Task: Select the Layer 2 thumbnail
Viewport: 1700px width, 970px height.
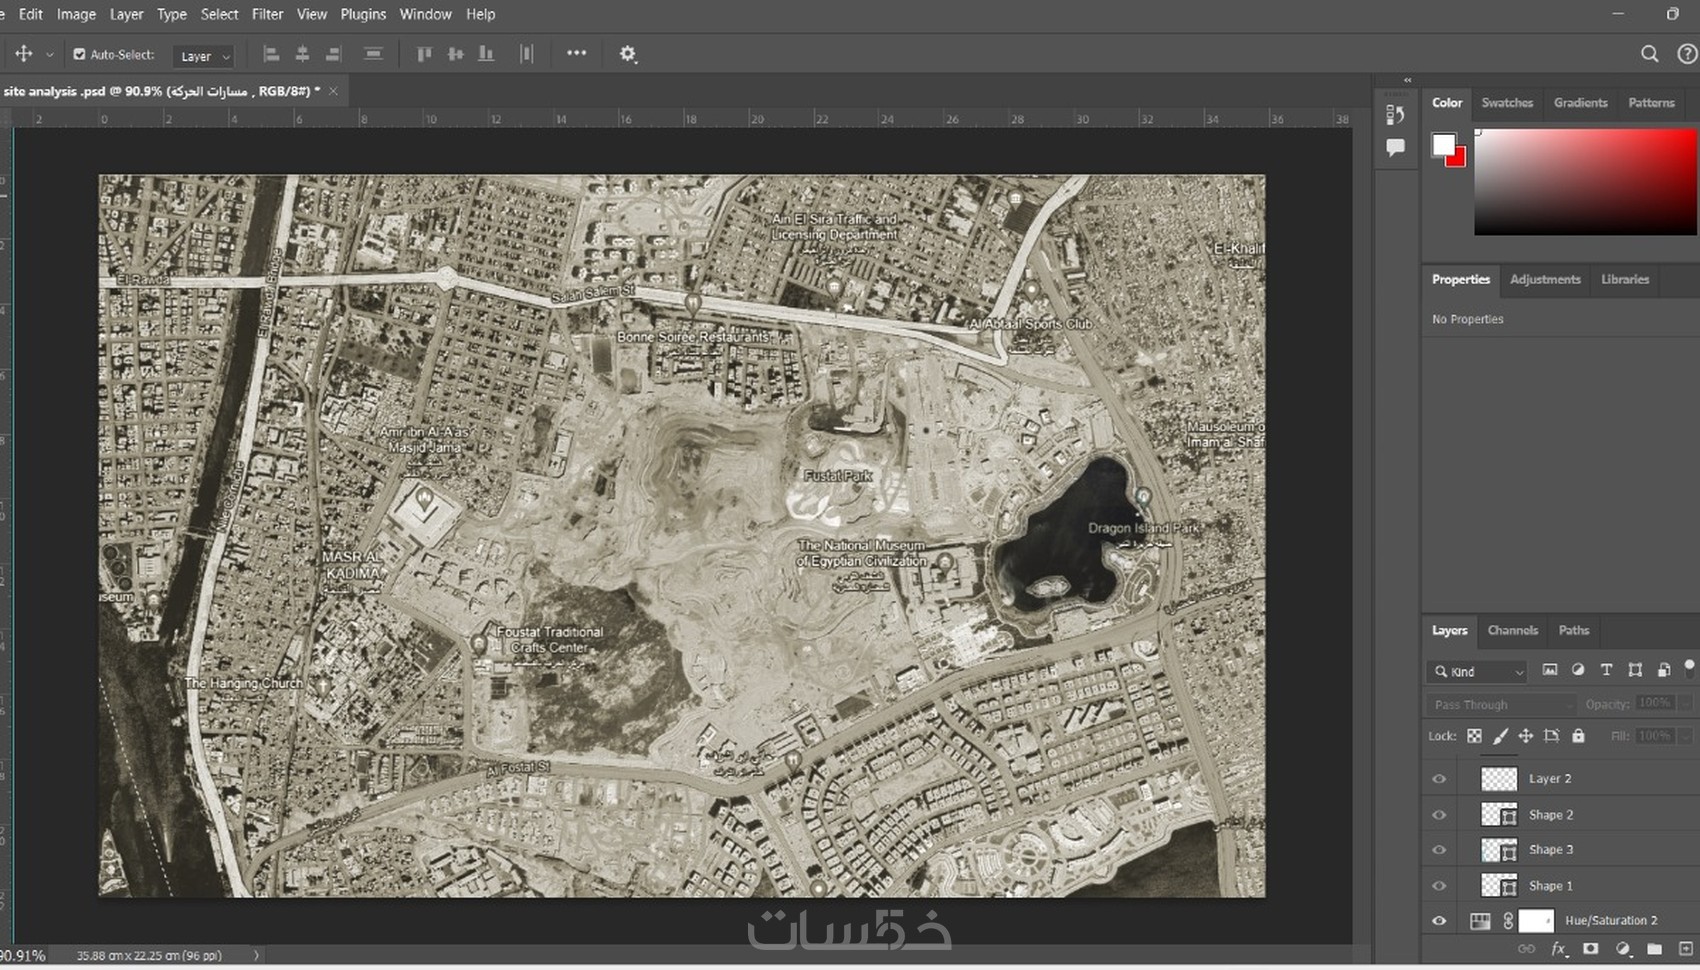Action: coord(1498,778)
